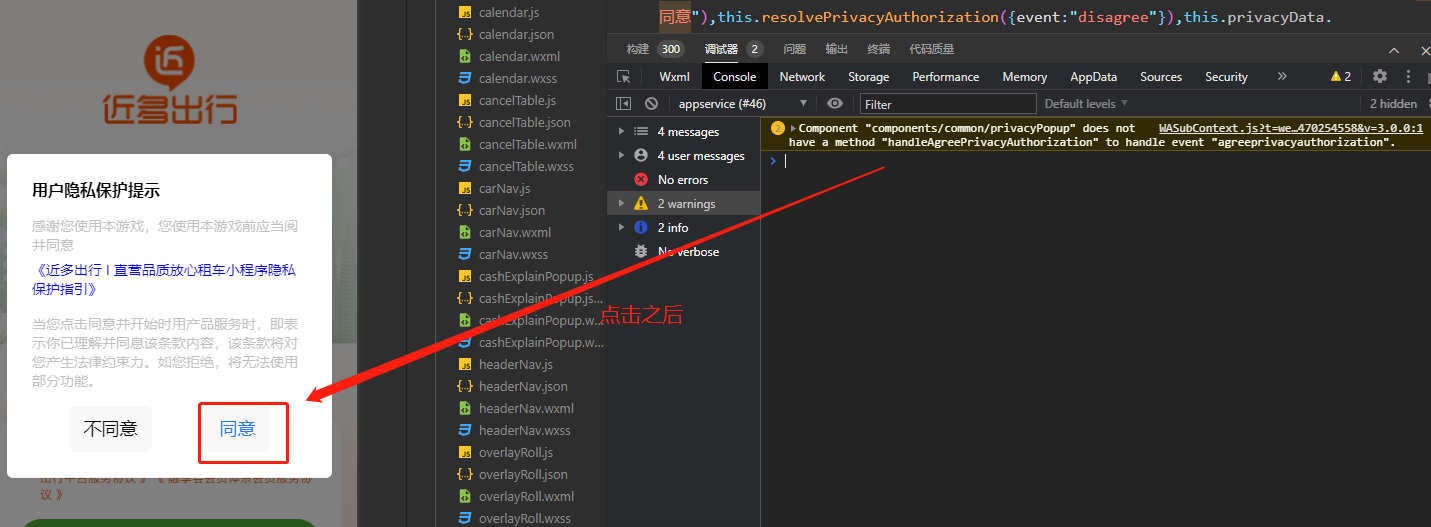The height and width of the screenshot is (527, 1431).
Task: Open the 终端 panel tab
Action: click(x=879, y=49)
